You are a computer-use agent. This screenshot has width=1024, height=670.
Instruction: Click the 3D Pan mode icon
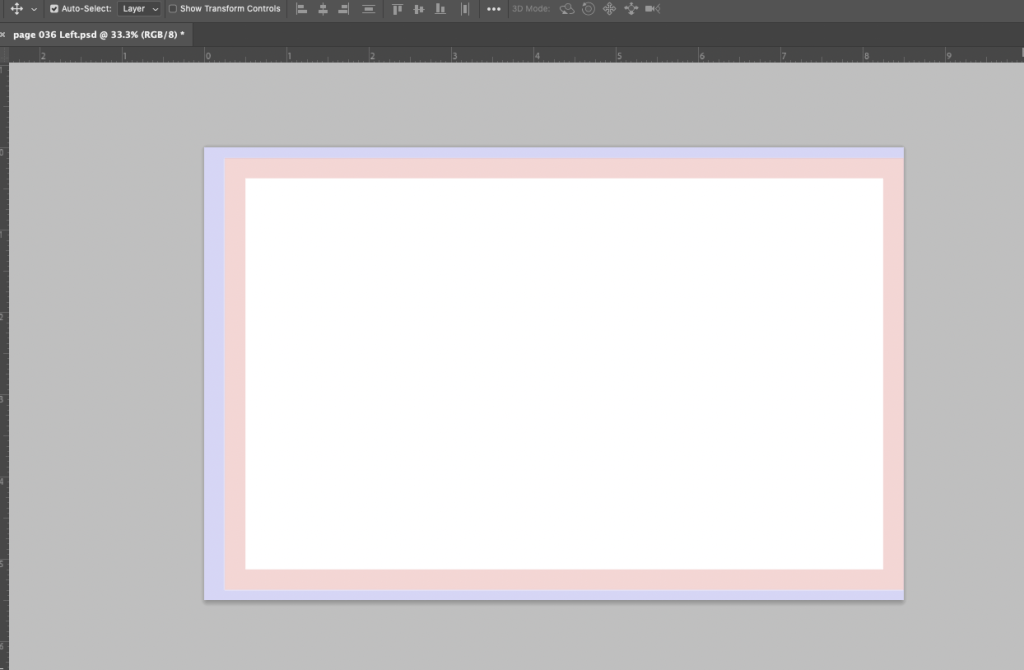pos(609,9)
